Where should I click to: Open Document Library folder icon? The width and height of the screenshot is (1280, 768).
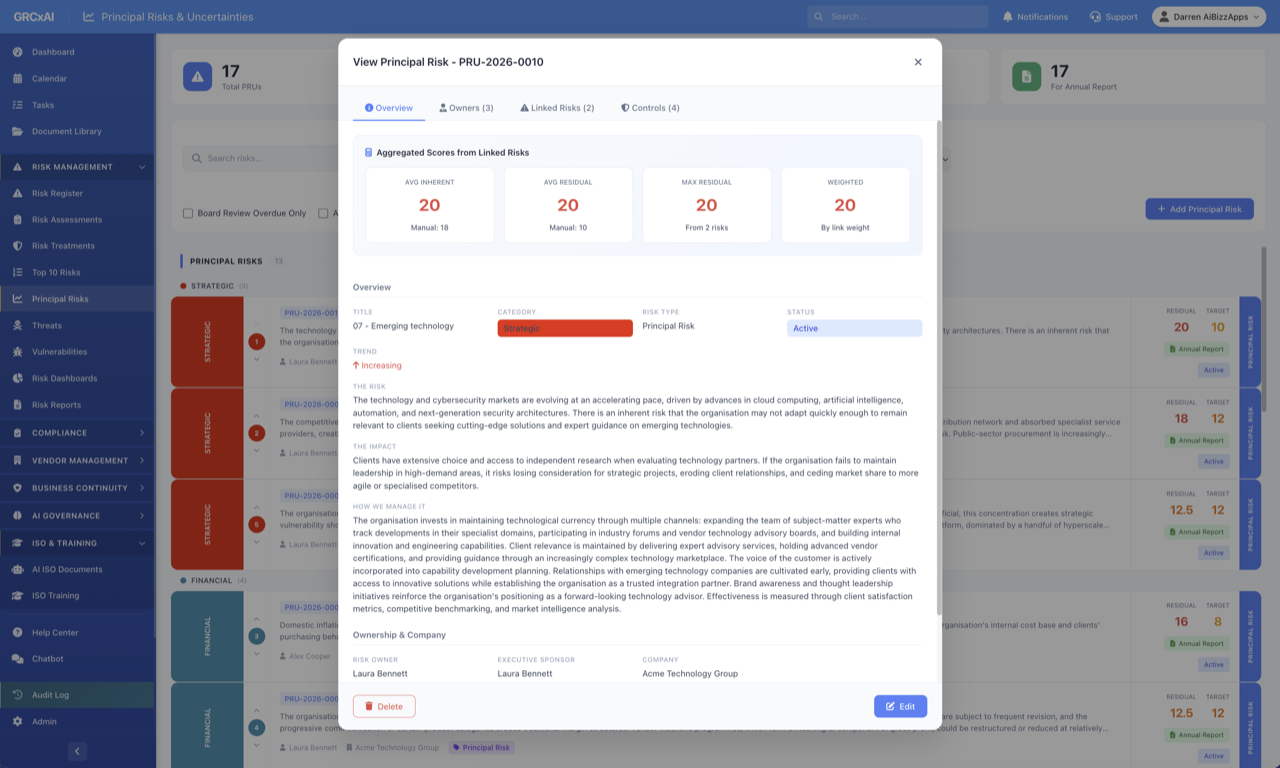pos(17,131)
